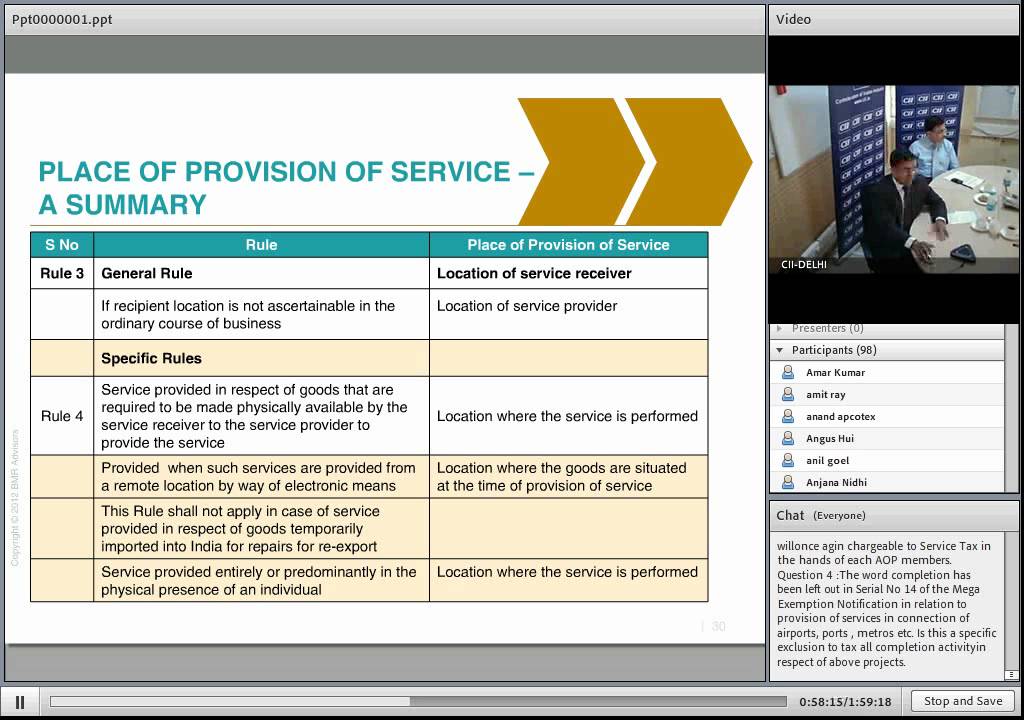Click the S No column header
Viewport: 1024px width, 720px height.
tap(62, 245)
